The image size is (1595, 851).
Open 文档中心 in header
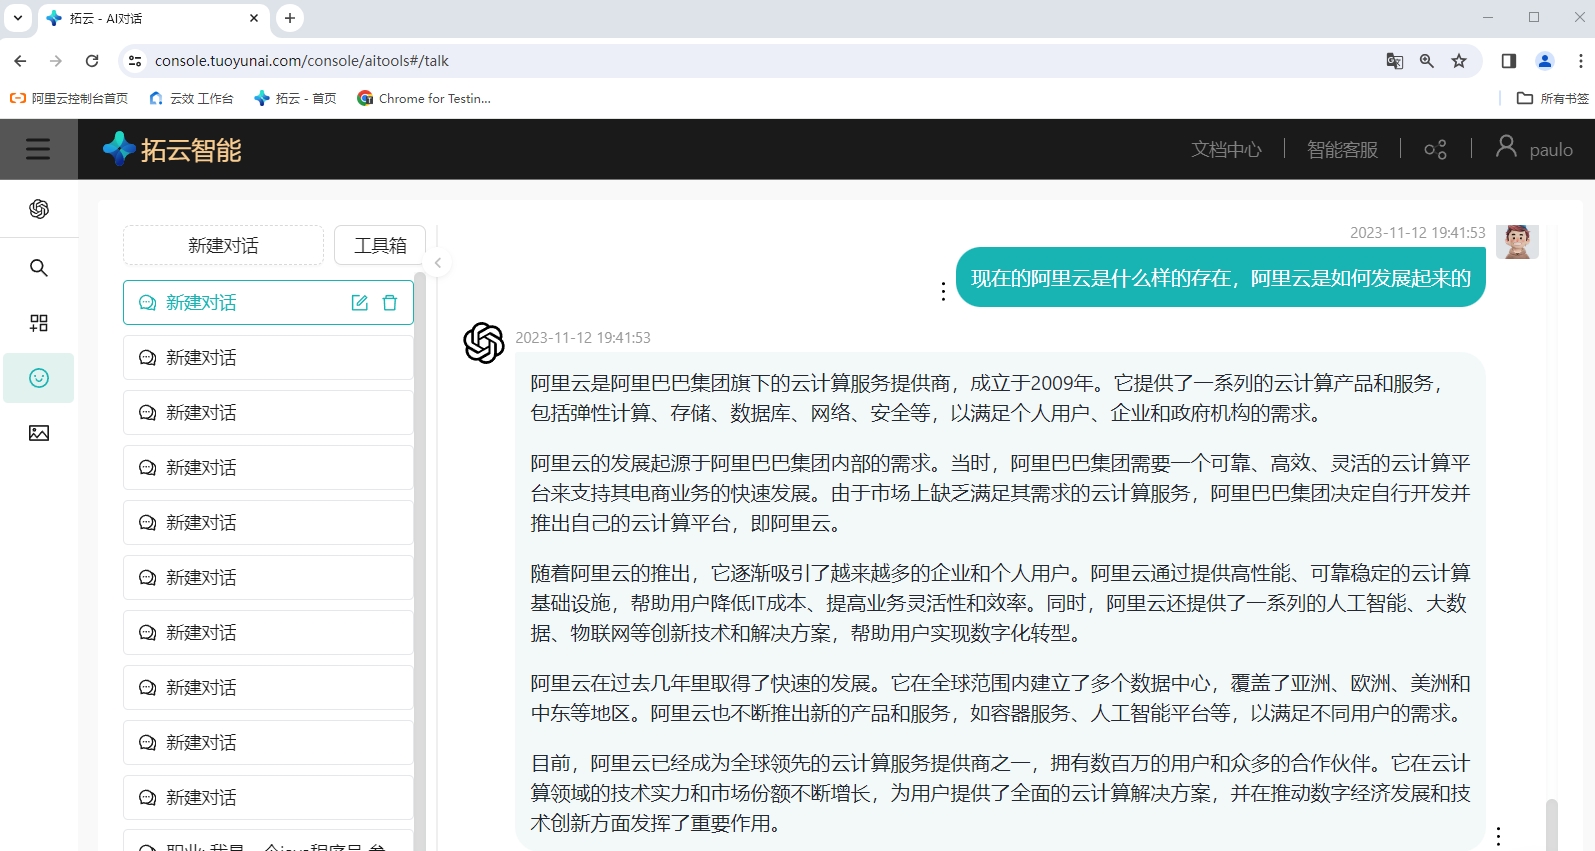(x=1226, y=150)
